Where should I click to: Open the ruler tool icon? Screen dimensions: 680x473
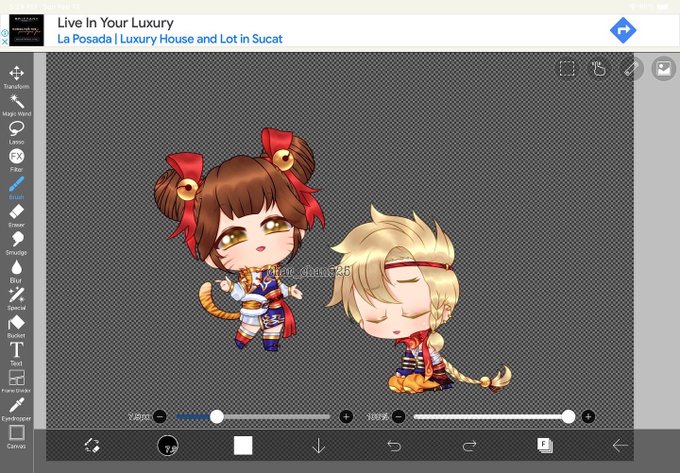tap(631, 69)
